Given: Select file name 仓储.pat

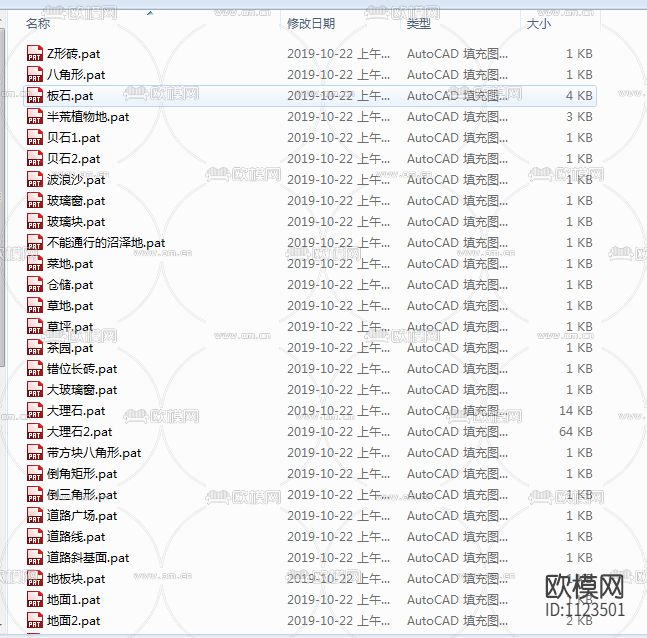Looking at the screenshot, I should 70,286.
